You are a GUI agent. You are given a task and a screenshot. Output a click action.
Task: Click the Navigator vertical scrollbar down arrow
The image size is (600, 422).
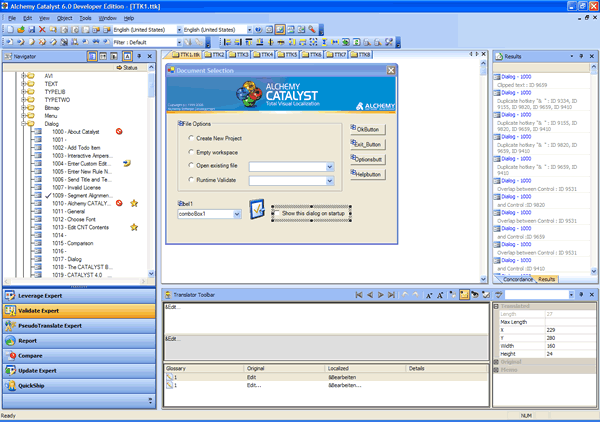(x=151, y=274)
